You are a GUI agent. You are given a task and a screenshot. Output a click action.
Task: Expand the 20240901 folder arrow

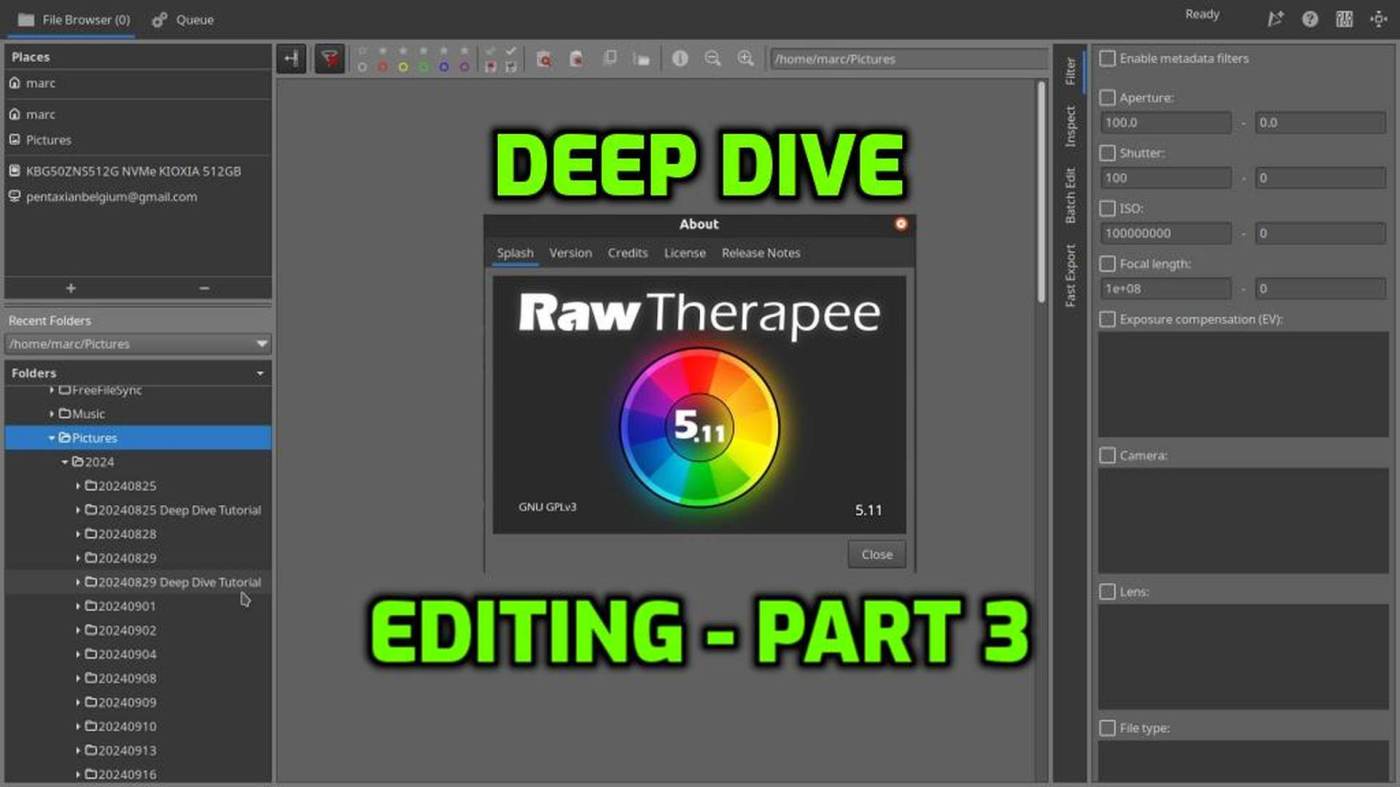pos(78,606)
